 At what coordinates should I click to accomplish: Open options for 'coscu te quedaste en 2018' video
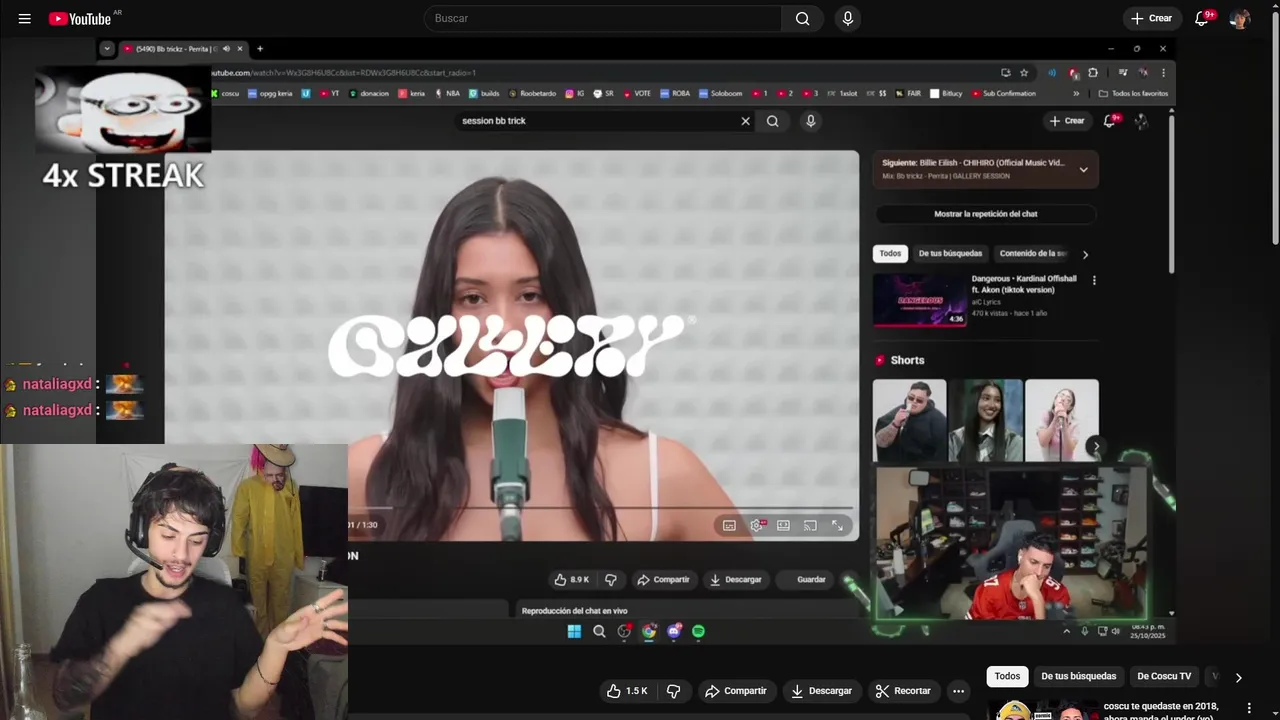click(x=1249, y=708)
